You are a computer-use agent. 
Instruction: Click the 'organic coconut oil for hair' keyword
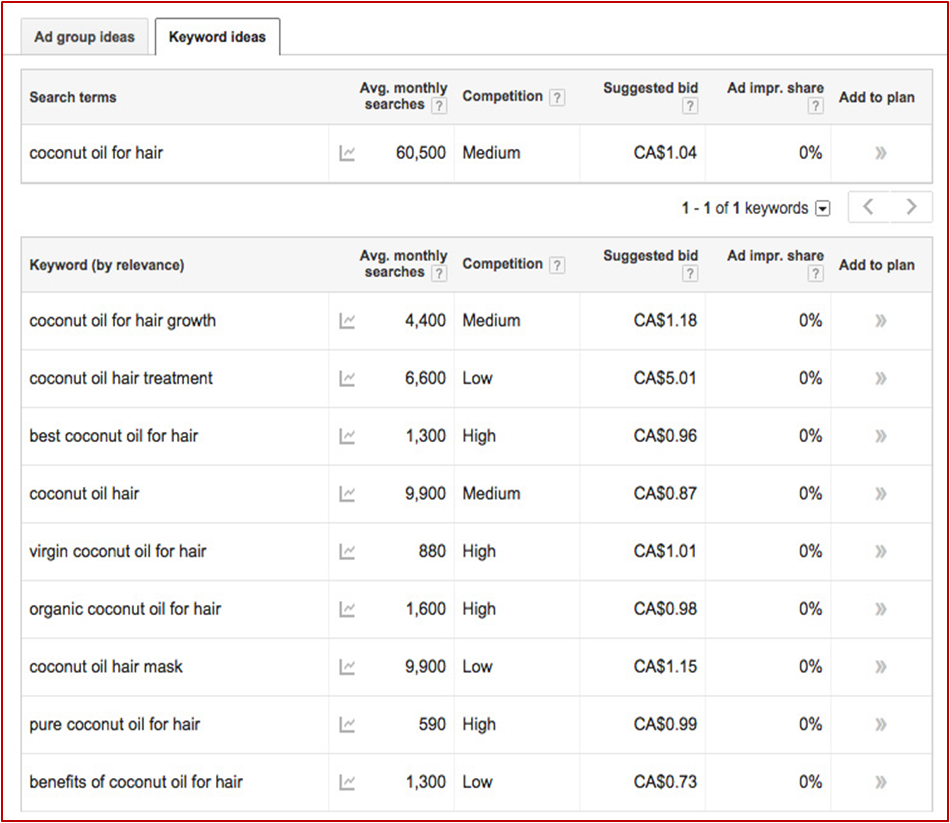(x=125, y=609)
